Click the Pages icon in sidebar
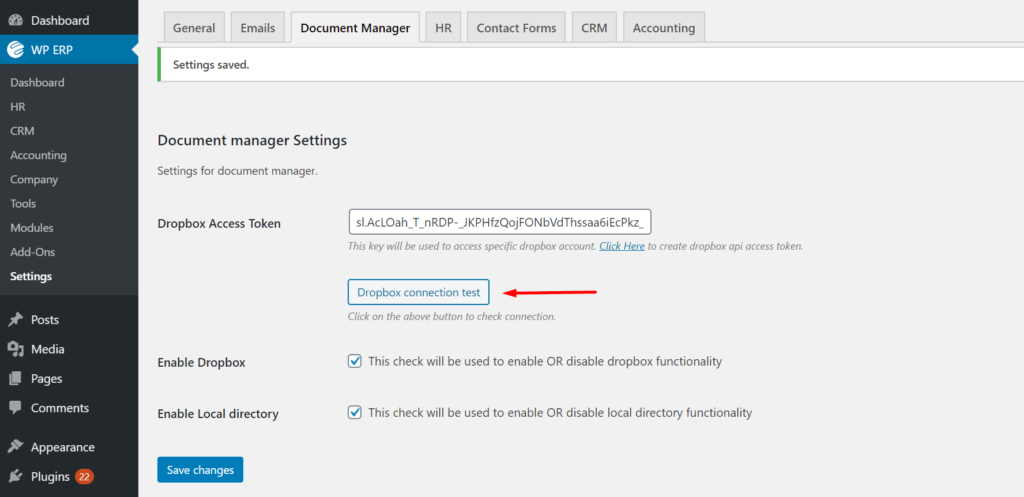1024x497 pixels. 16,379
